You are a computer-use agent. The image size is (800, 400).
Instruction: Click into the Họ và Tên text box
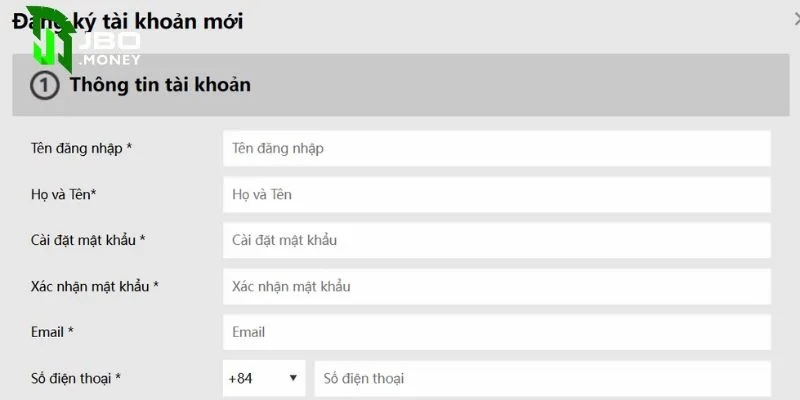point(496,194)
